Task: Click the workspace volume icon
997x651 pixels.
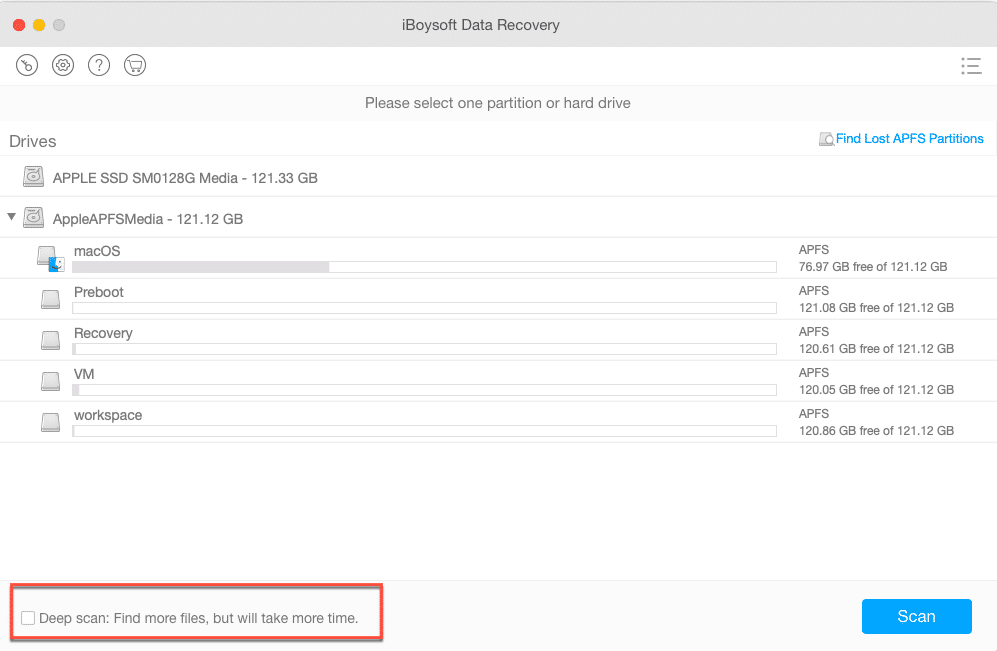Action: [x=50, y=422]
